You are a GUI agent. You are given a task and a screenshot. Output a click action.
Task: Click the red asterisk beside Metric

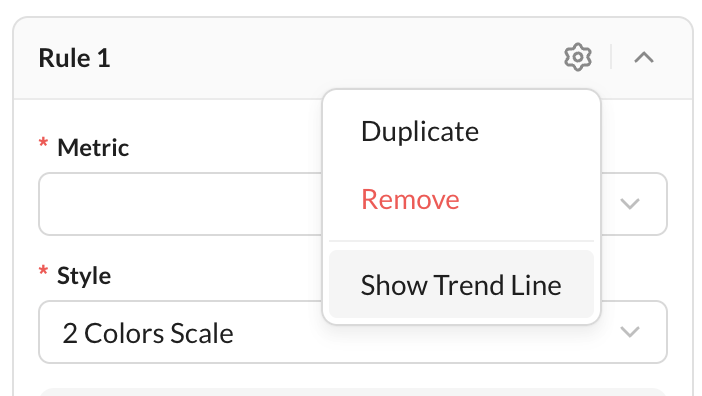[x=43, y=143]
